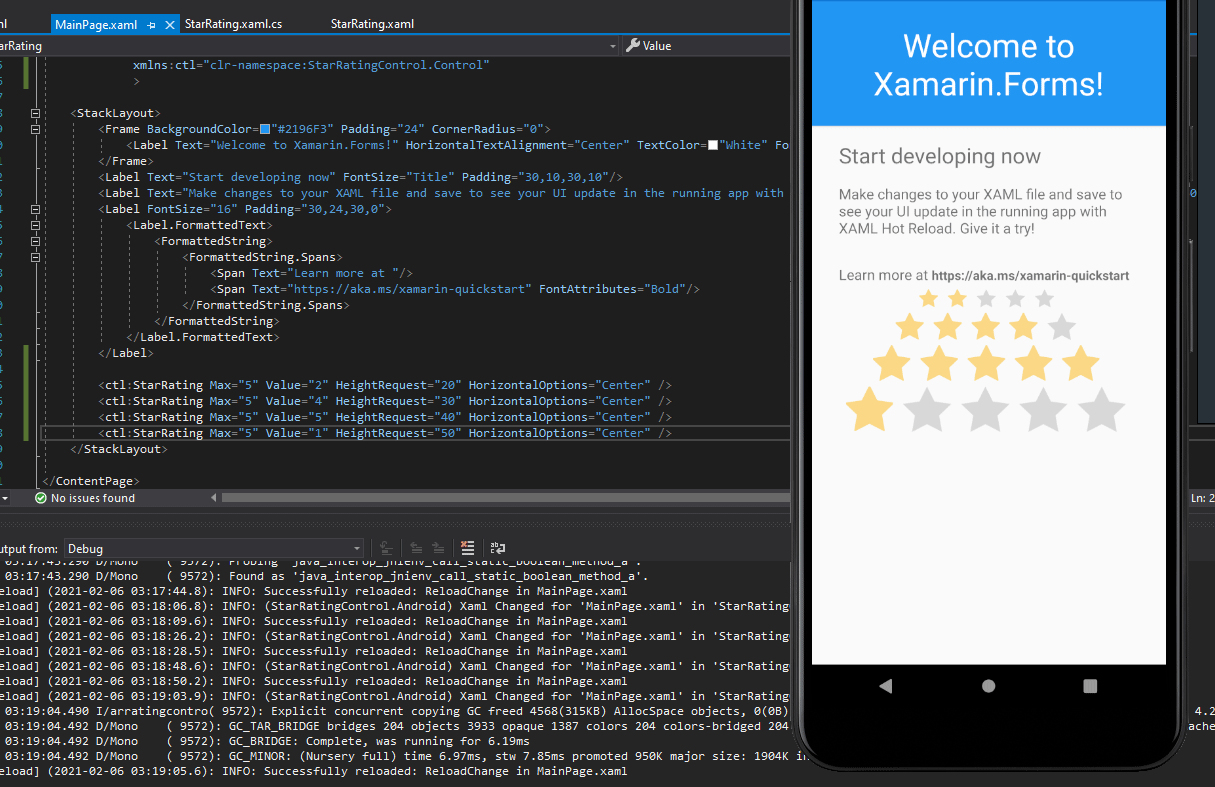
Task: Click the StarRating Value="2" code line
Action: (x=385, y=385)
